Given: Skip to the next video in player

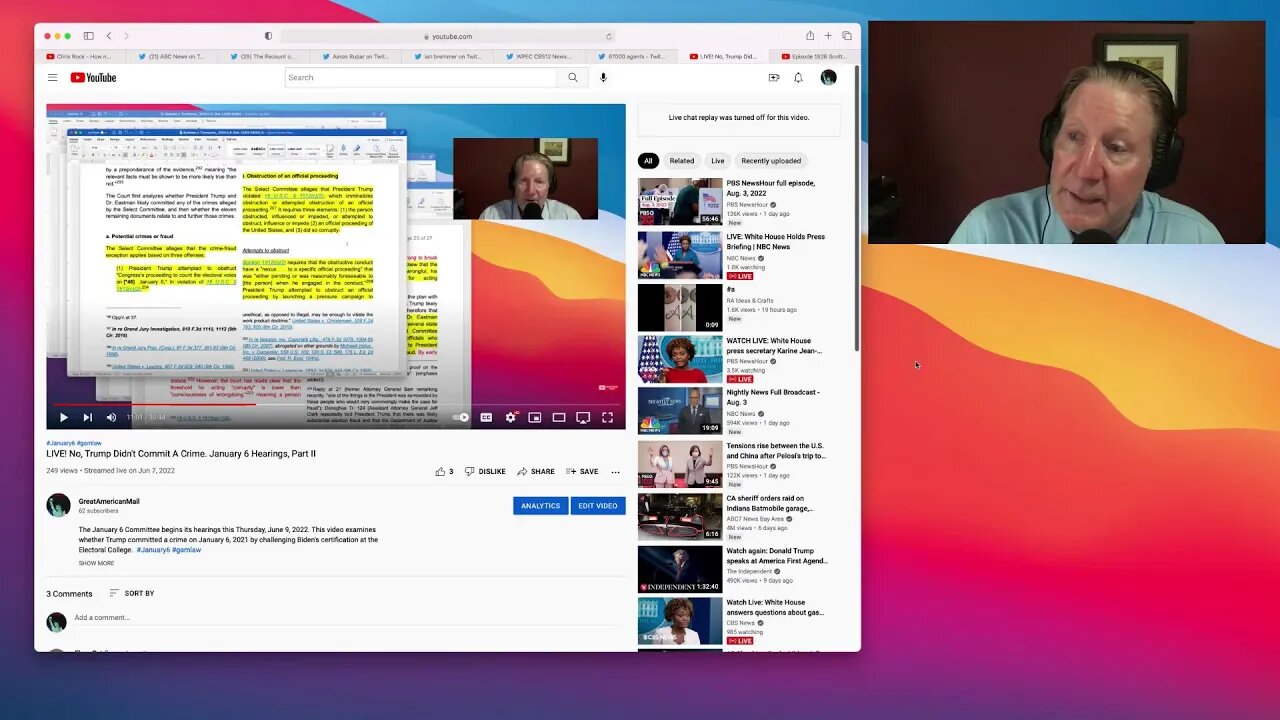Looking at the screenshot, I should point(87,417).
